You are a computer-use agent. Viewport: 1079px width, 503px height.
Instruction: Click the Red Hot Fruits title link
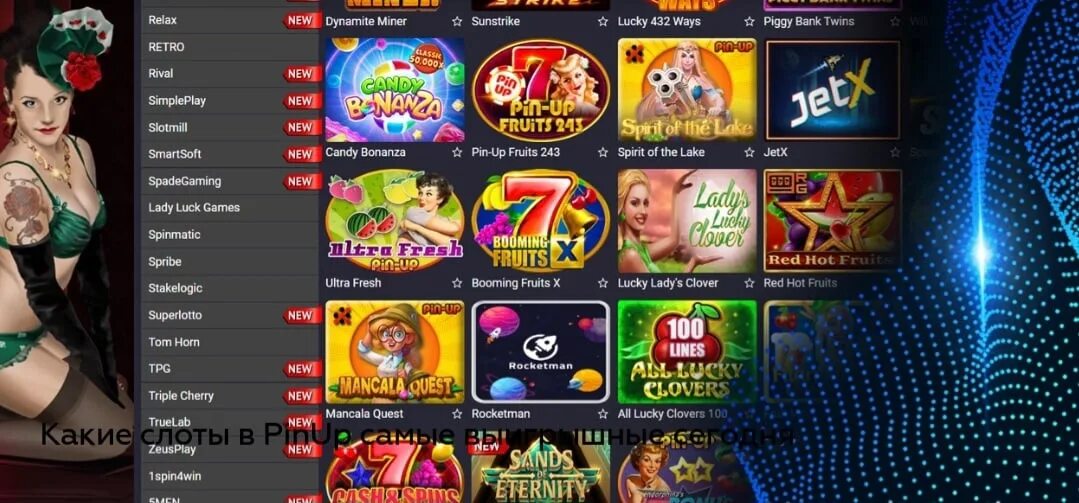tap(800, 283)
